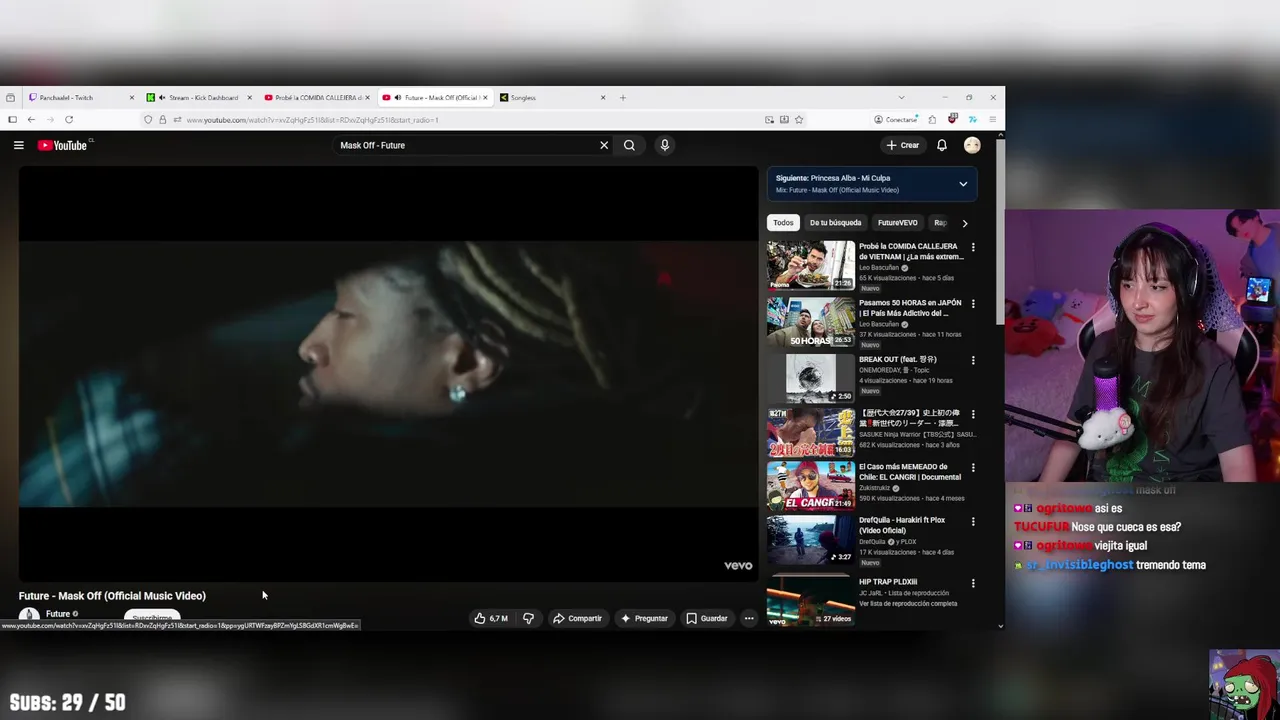Select the Todos filter chip
Screen dimensions: 1280x720
(x=783, y=223)
